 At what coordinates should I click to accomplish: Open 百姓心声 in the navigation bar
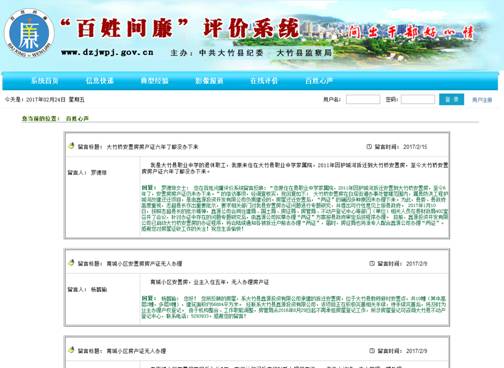click(319, 80)
